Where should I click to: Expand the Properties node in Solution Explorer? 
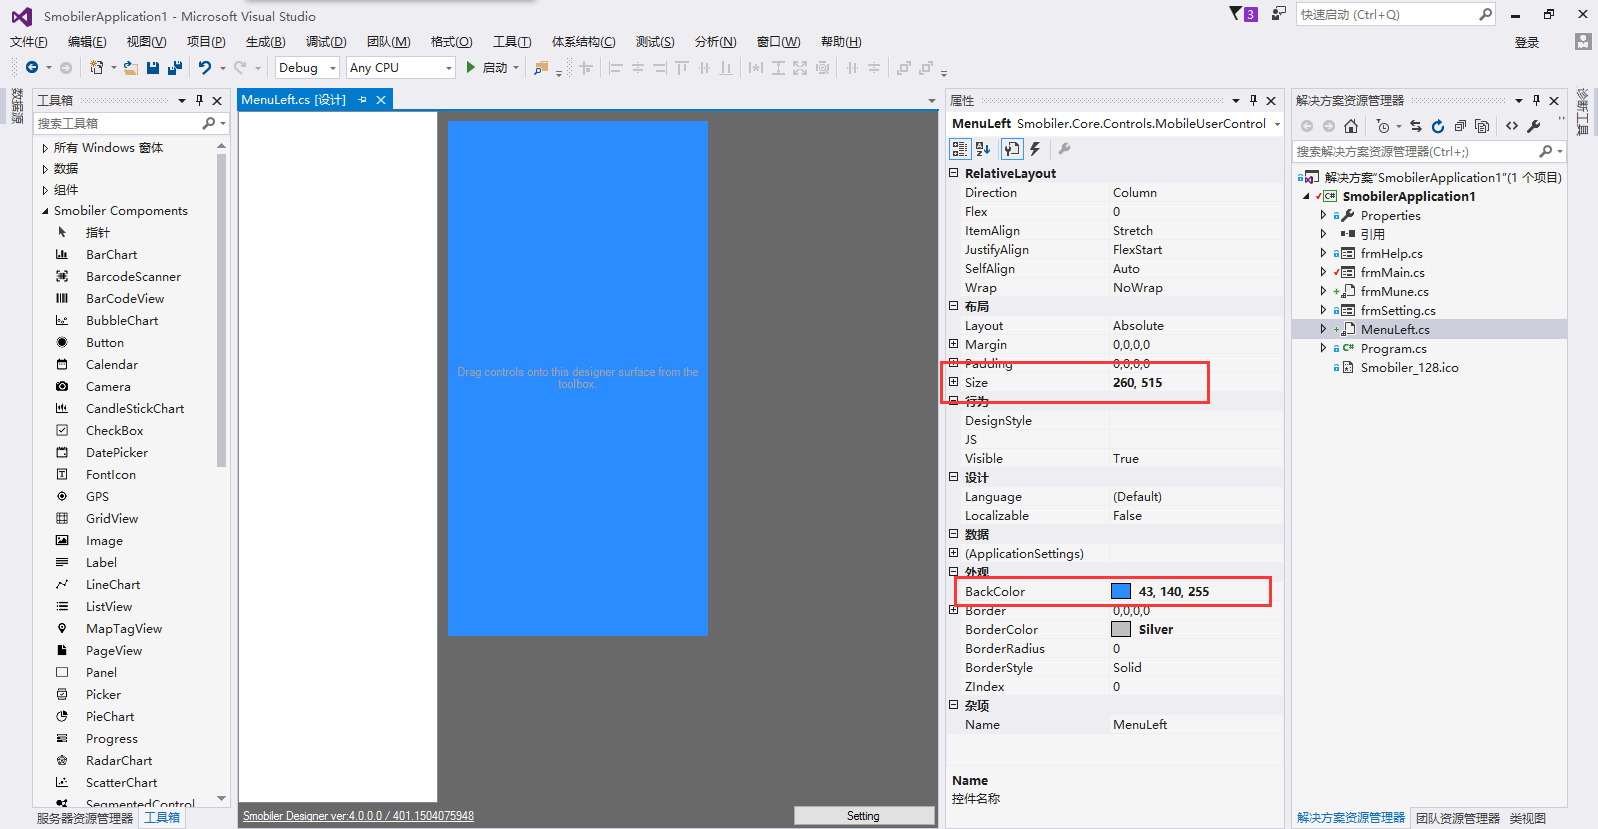tap(1323, 215)
